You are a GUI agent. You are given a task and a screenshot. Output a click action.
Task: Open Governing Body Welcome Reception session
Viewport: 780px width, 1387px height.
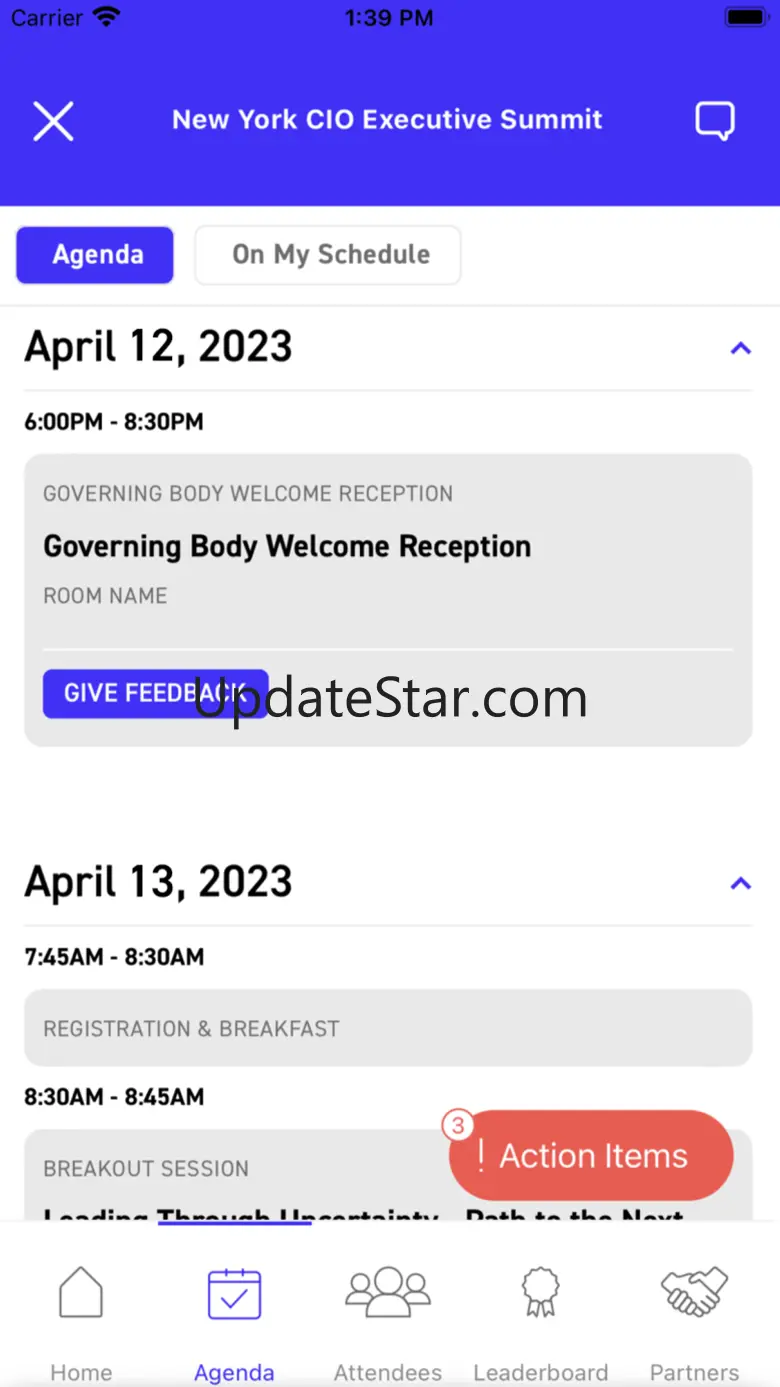coord(287,547)
